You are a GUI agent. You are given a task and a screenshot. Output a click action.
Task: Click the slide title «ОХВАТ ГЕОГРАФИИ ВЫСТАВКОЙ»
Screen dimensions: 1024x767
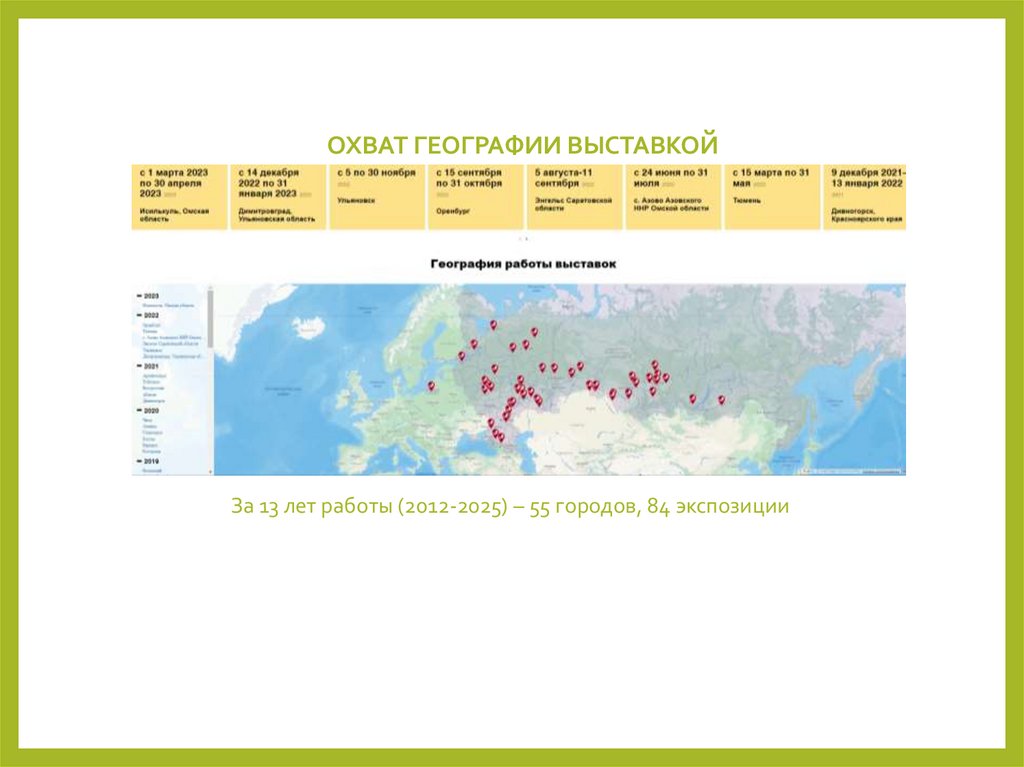pos(522,144)
